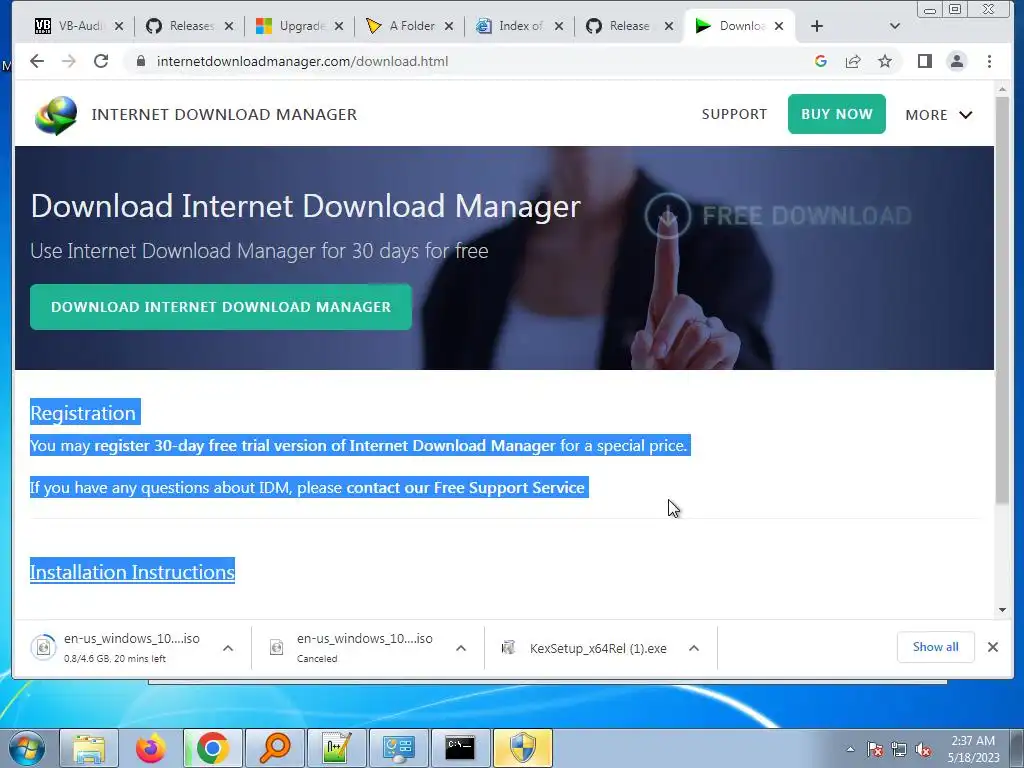Go back to the previous page

[37, 61]
